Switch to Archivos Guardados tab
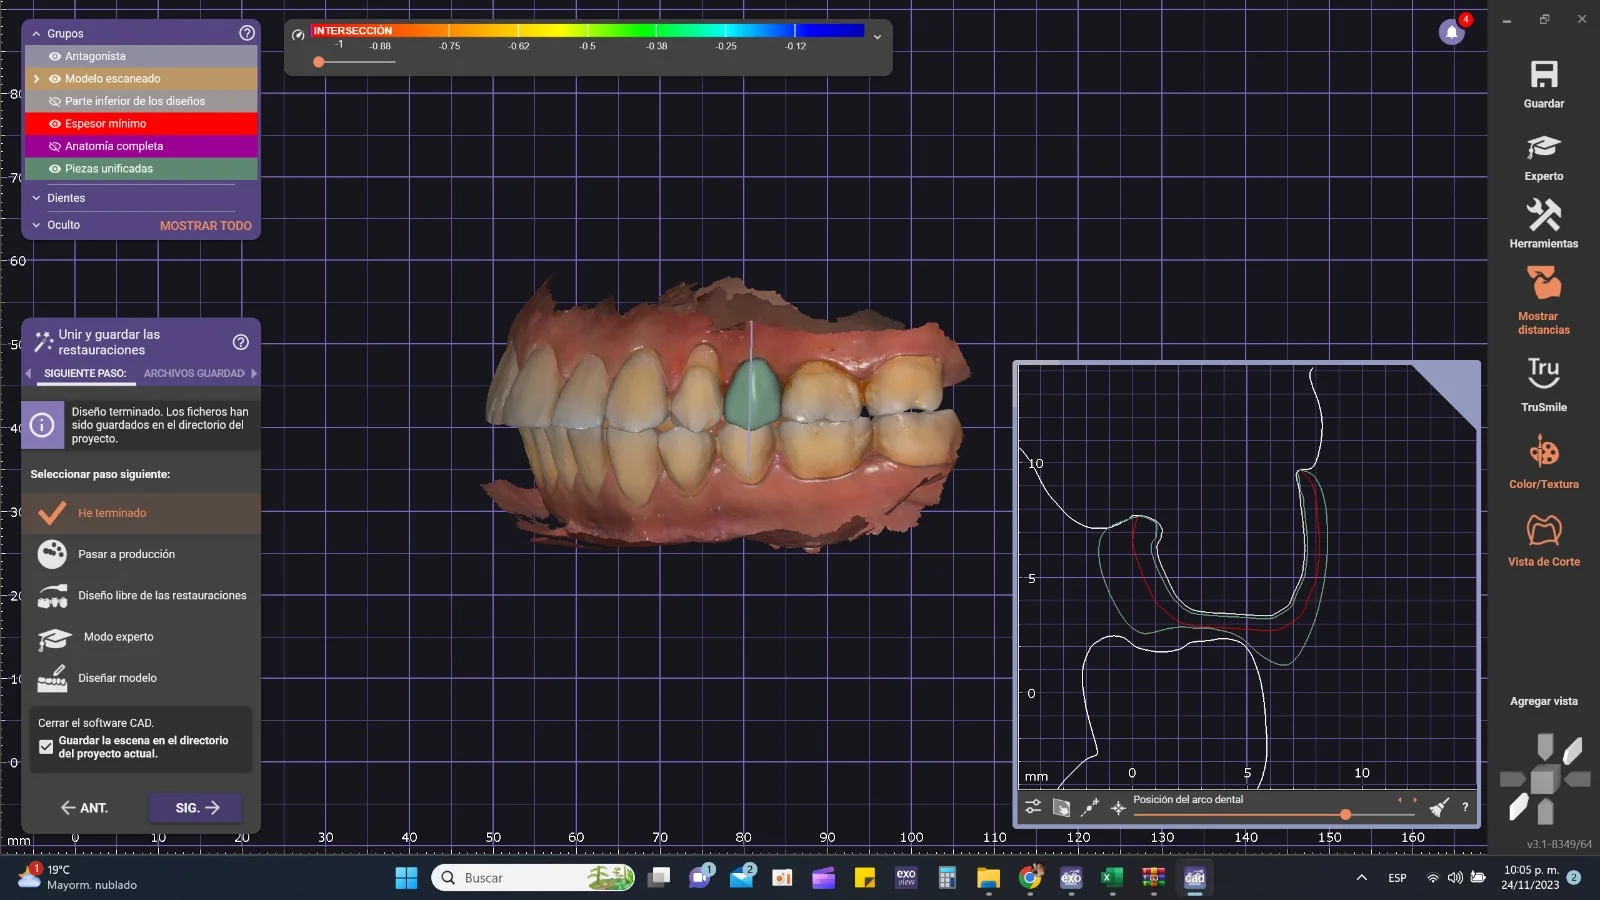This screenshot has height=900, width=1600. click(194, 373)
